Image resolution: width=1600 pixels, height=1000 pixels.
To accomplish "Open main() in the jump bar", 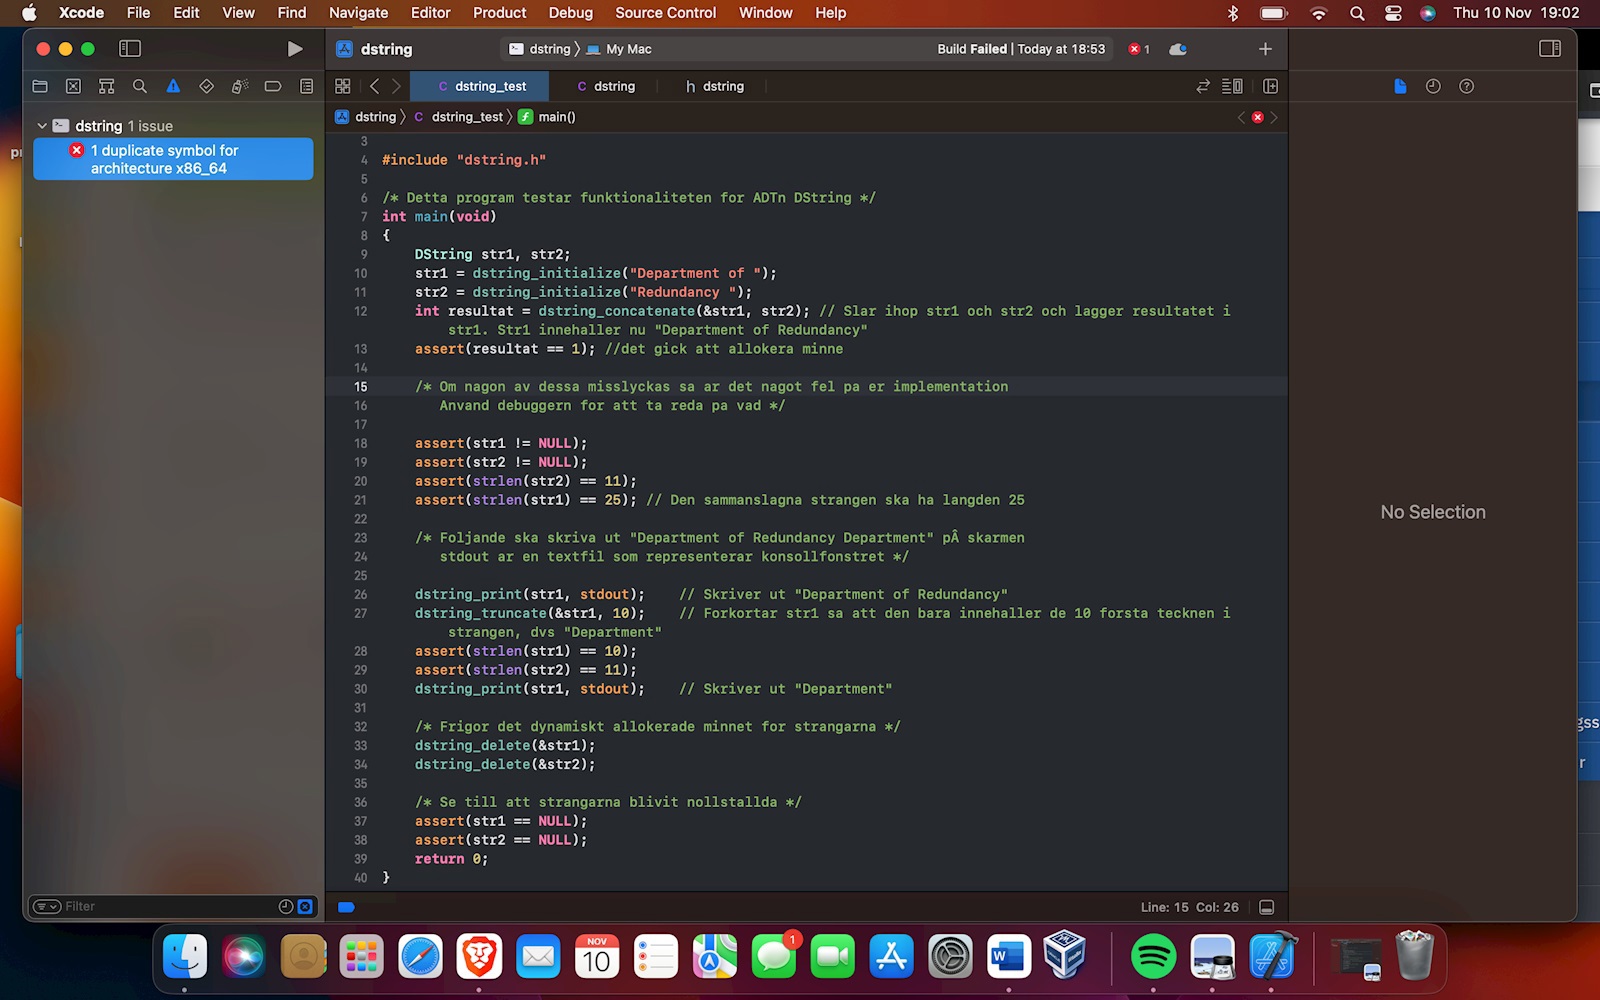I will point(556,117).
